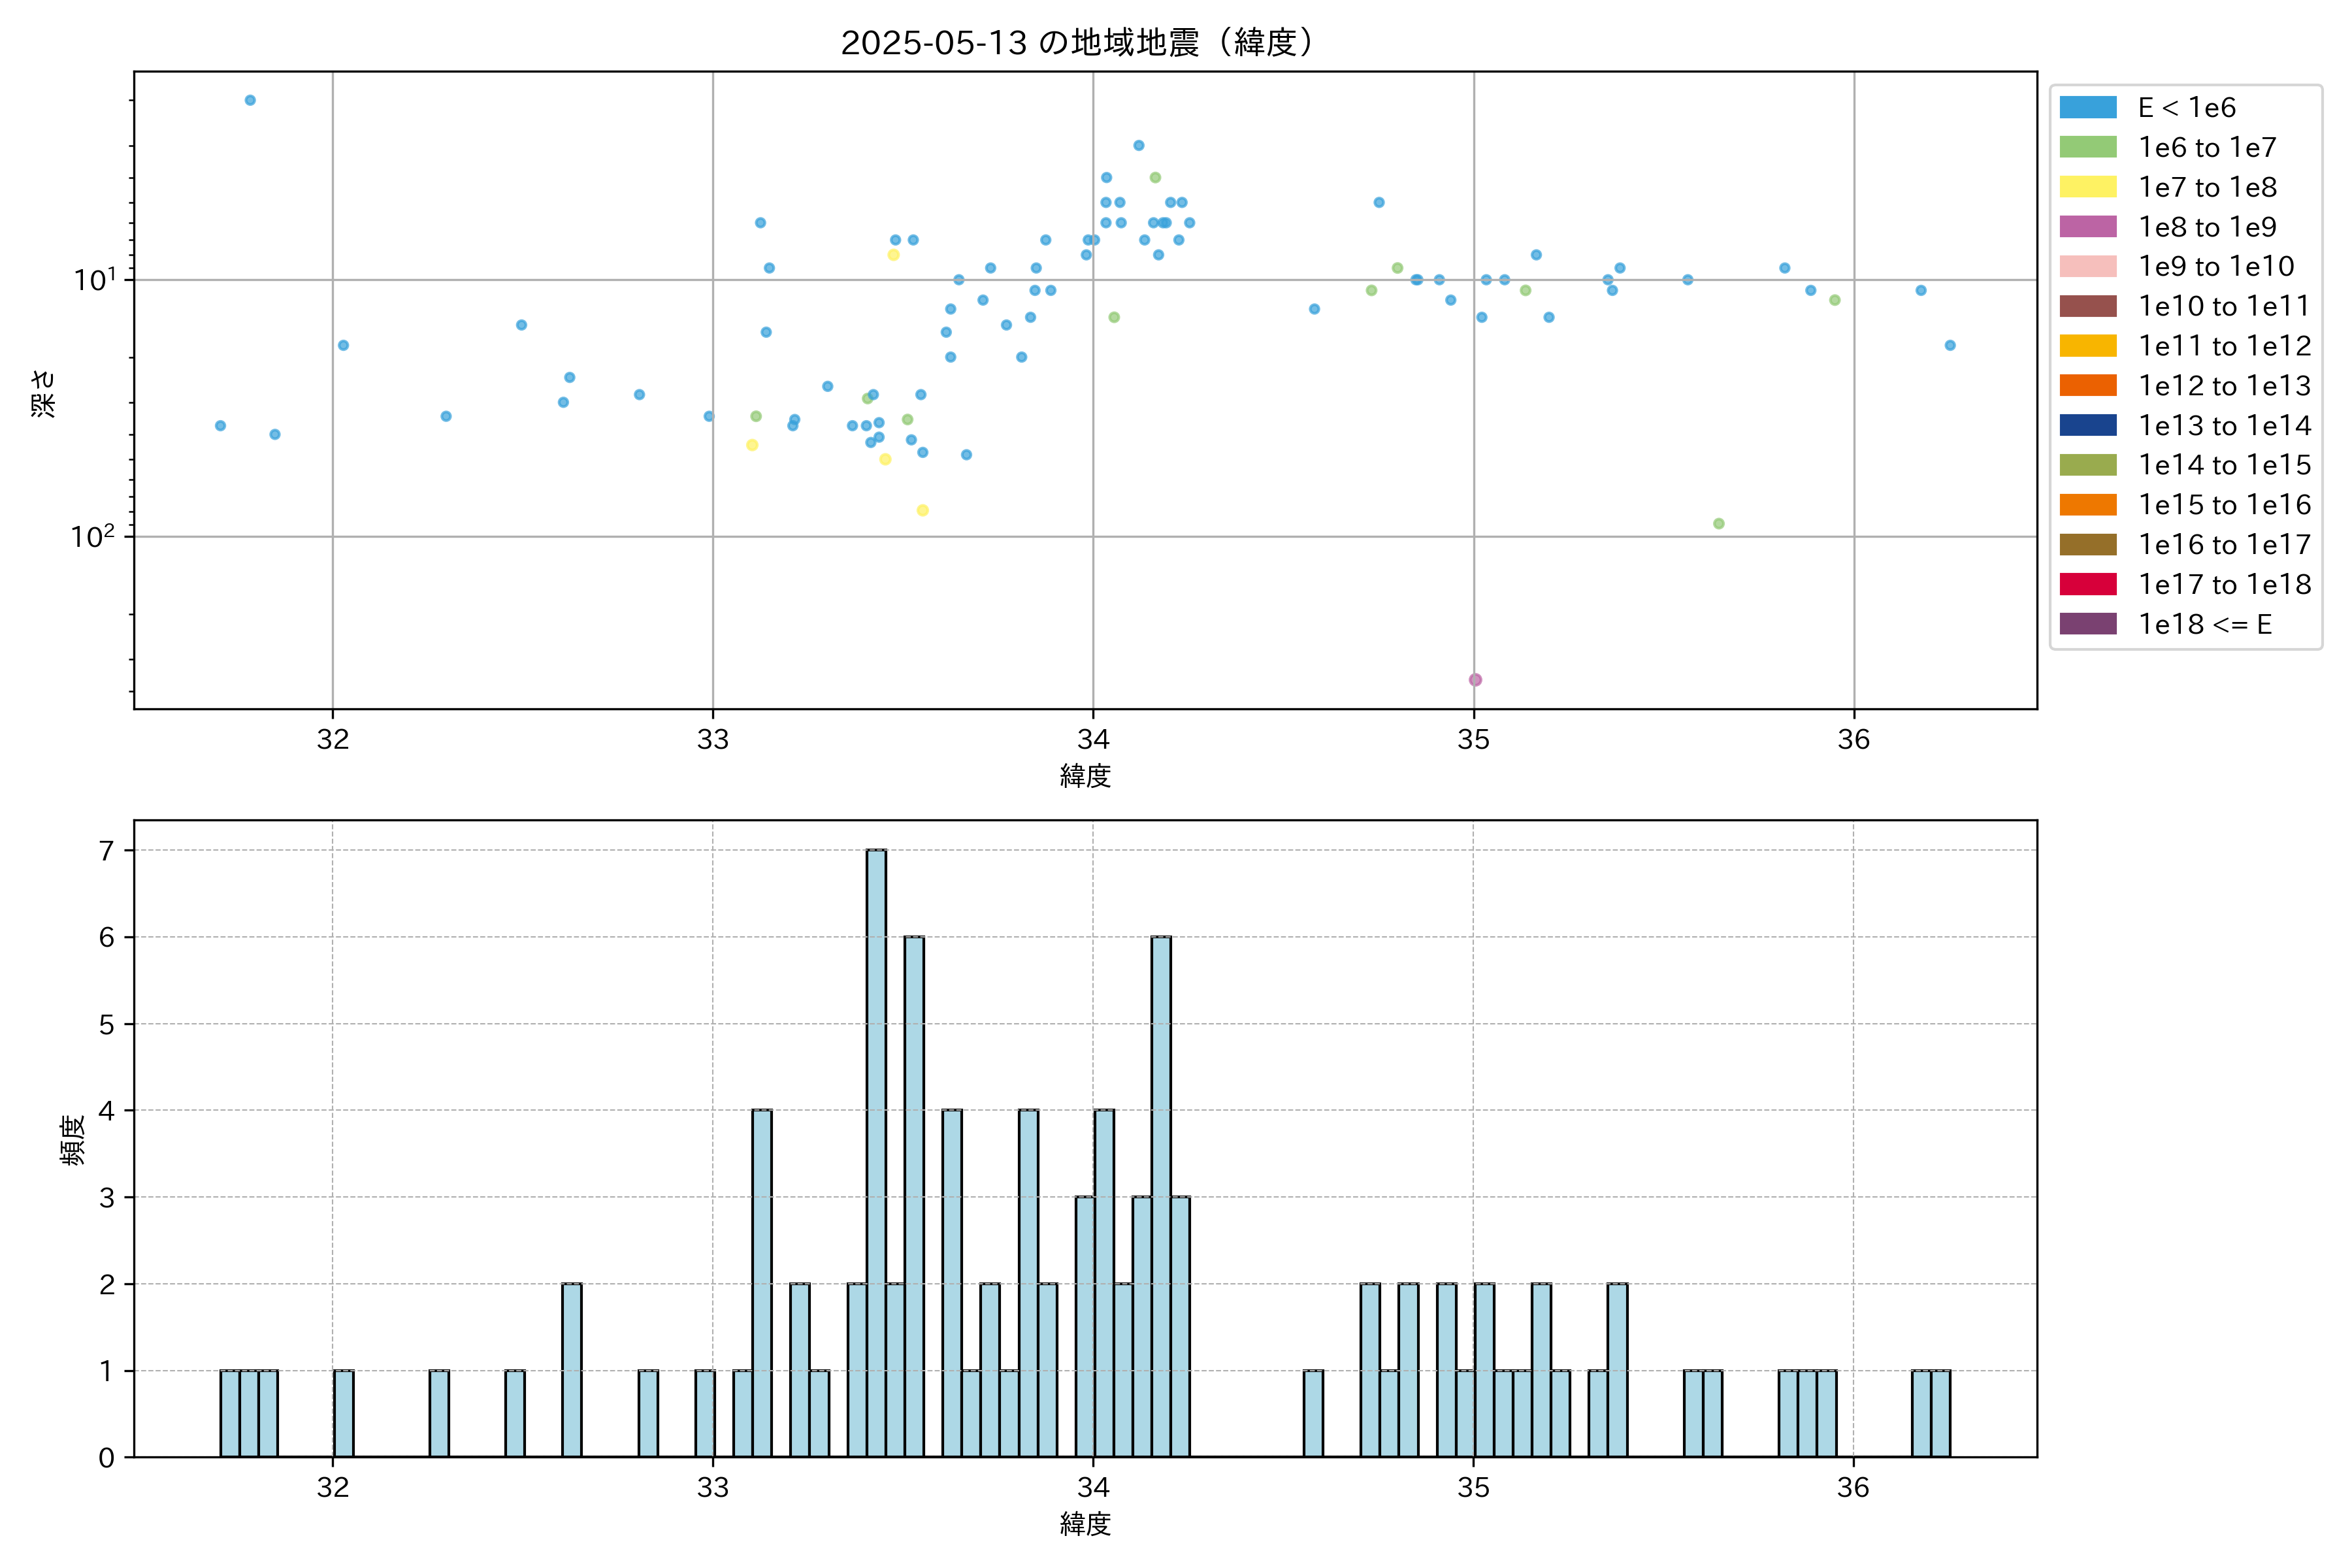Click the navy 1e13 to 1e14 legend swatch
The height and width of the screenshot is (1568, 2352).
click(x=2087, y=425)
